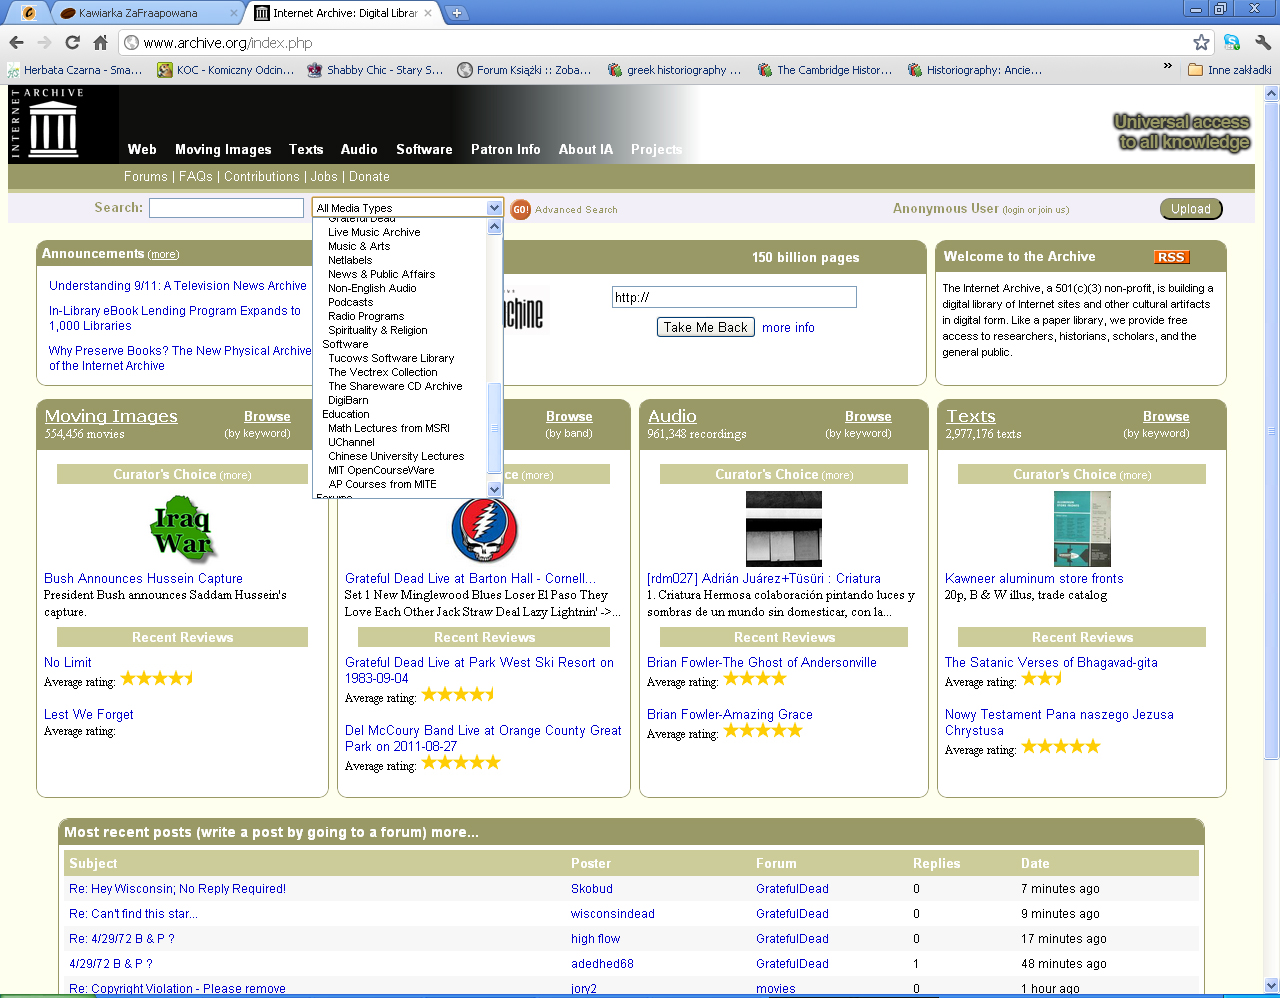Open the Moving Images menu item
The image size is (1280, 998).
[x=223, y=149]
